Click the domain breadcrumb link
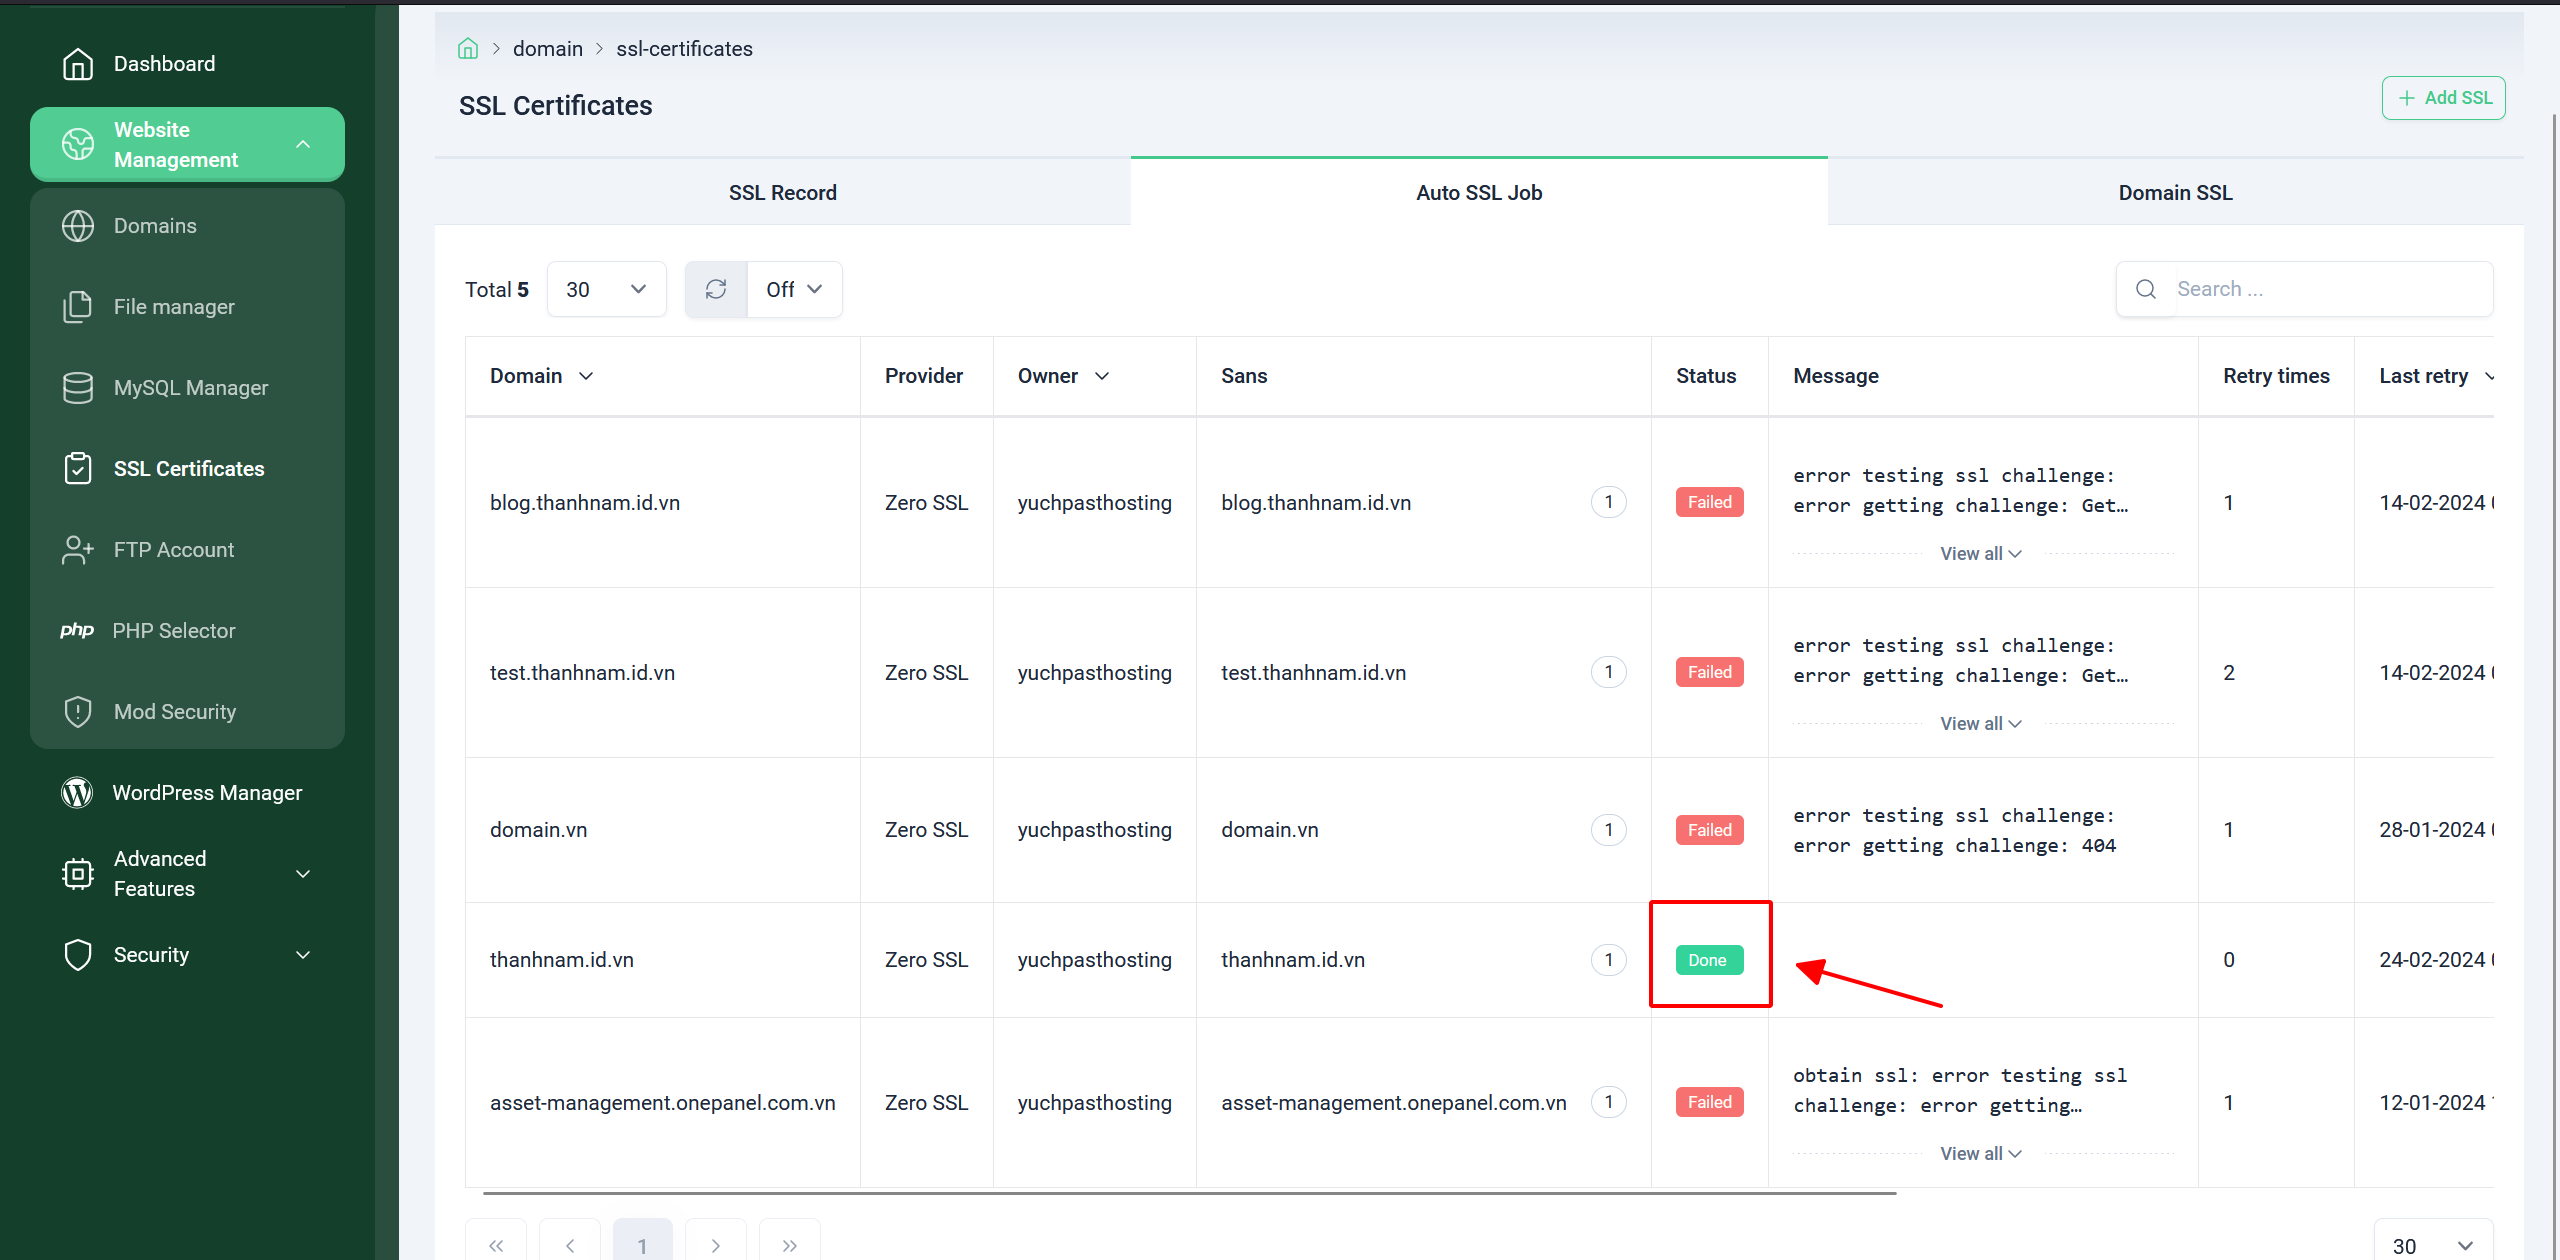This screenshot has width=2560, height=1260. [548, 49]
